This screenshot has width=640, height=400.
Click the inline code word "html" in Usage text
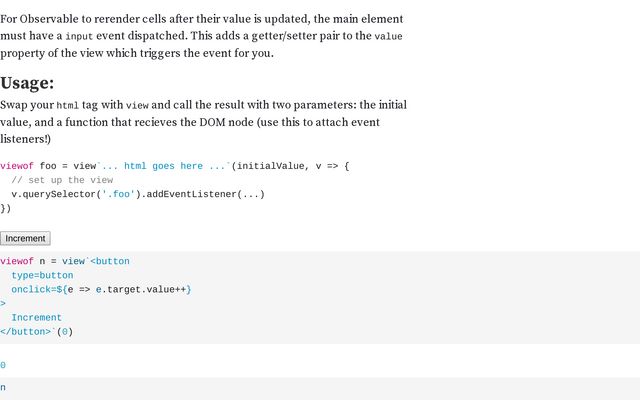click(x=67, y=105)
